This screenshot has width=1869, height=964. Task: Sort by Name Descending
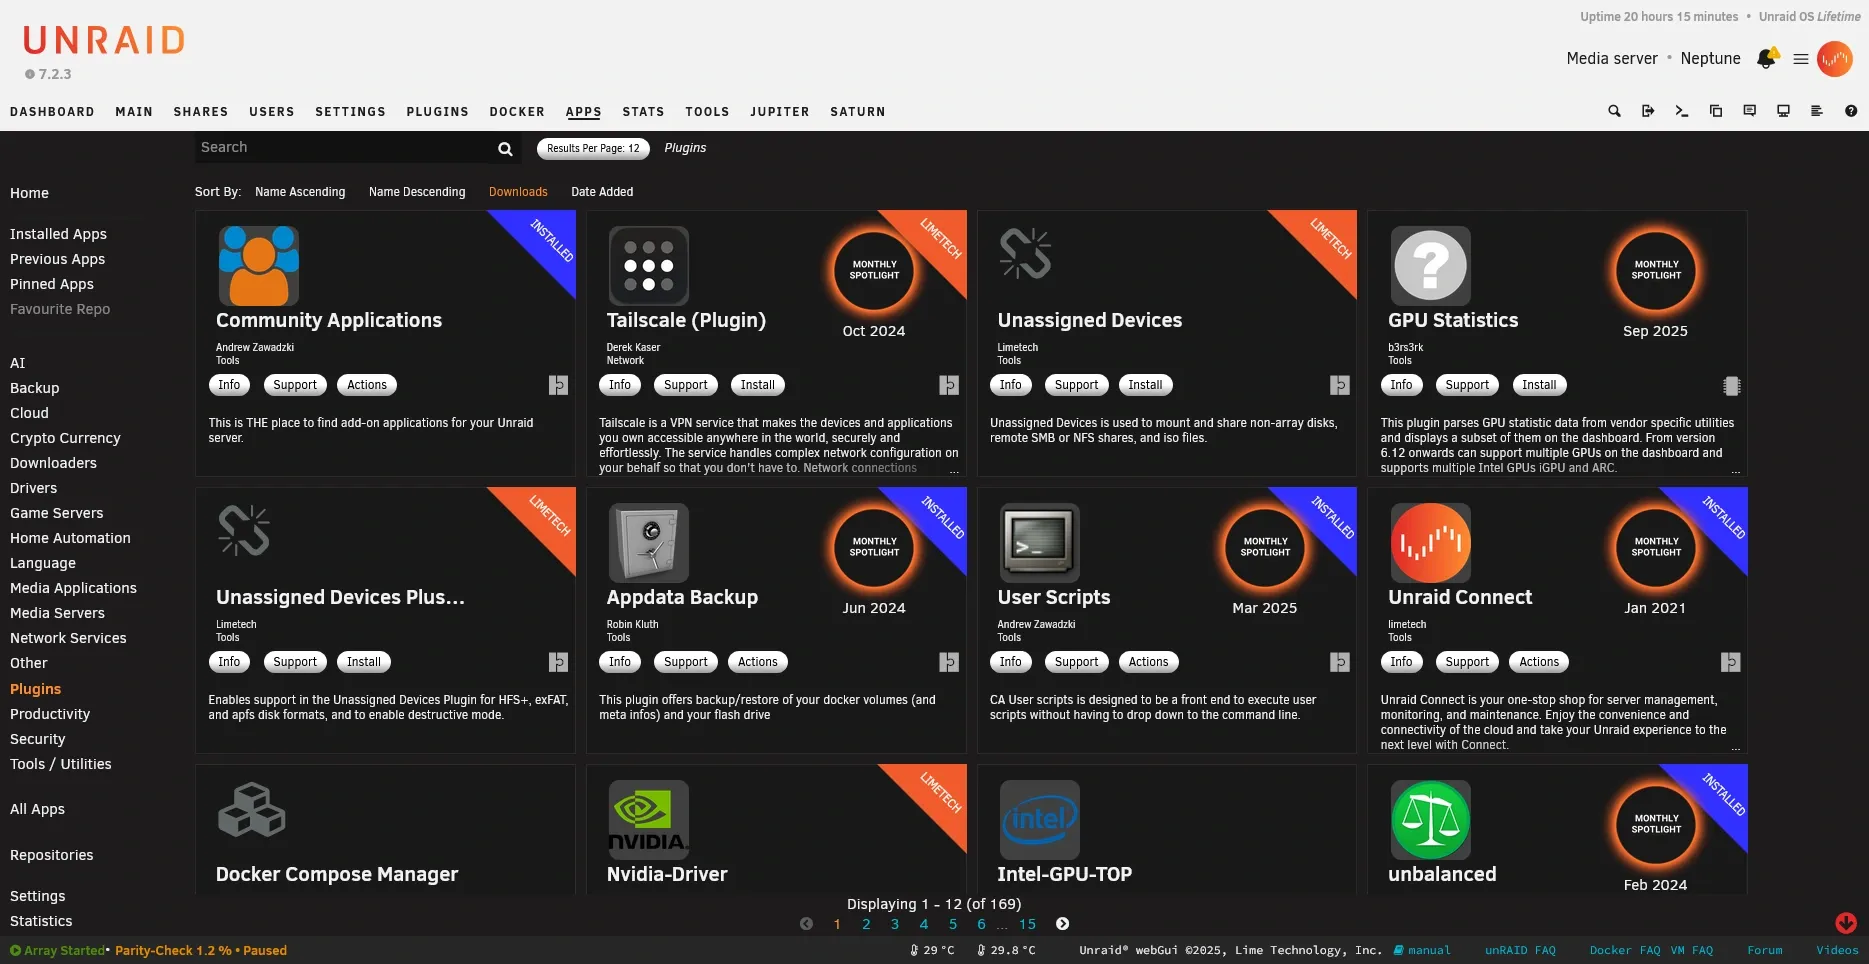(x=417, y=192)
